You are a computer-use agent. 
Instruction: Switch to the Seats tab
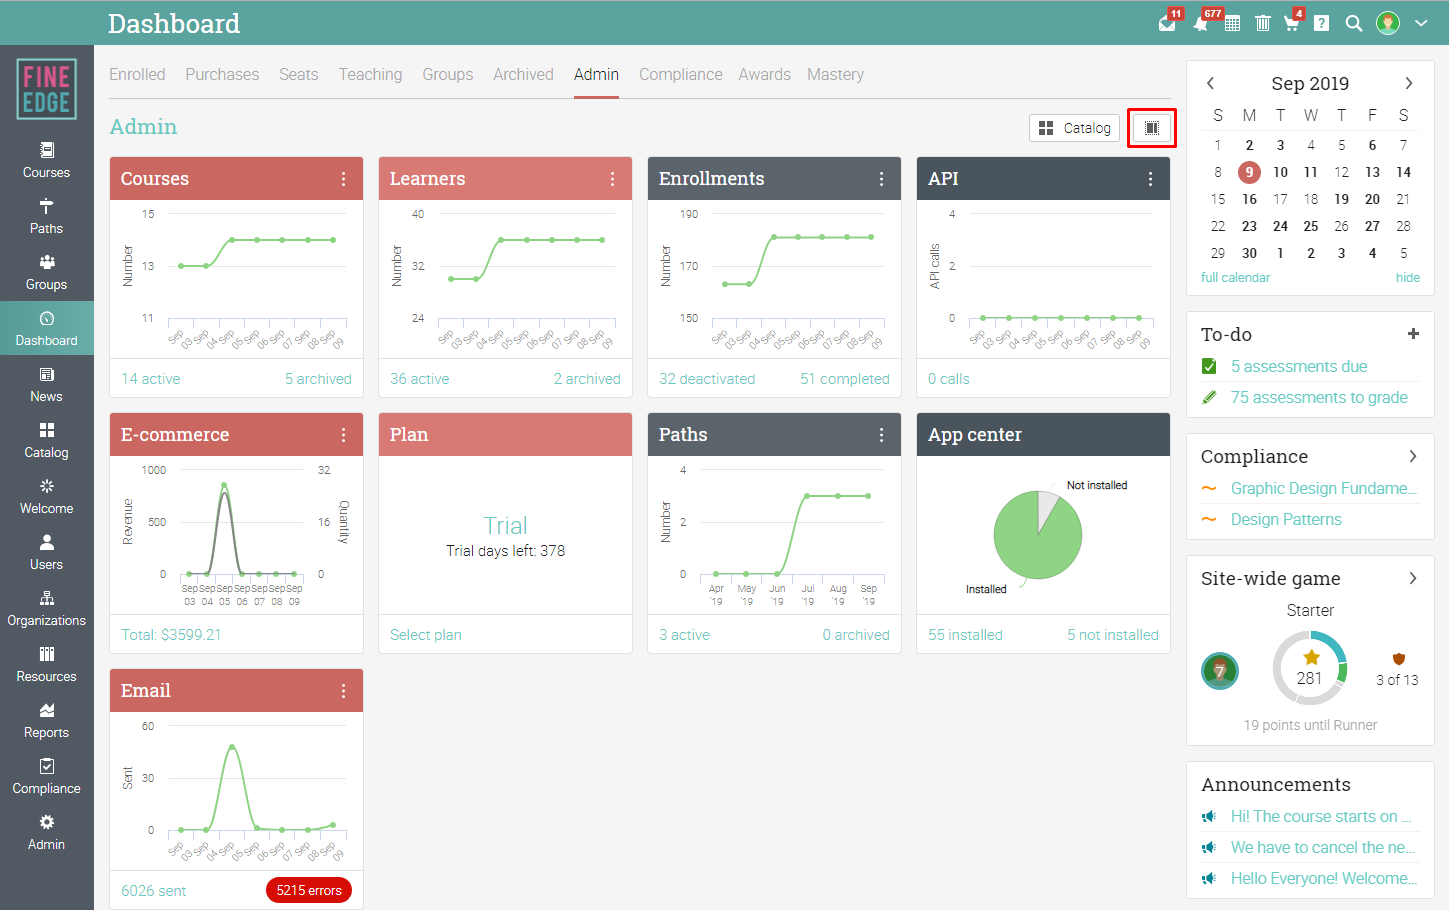click(x=299, y=74)
